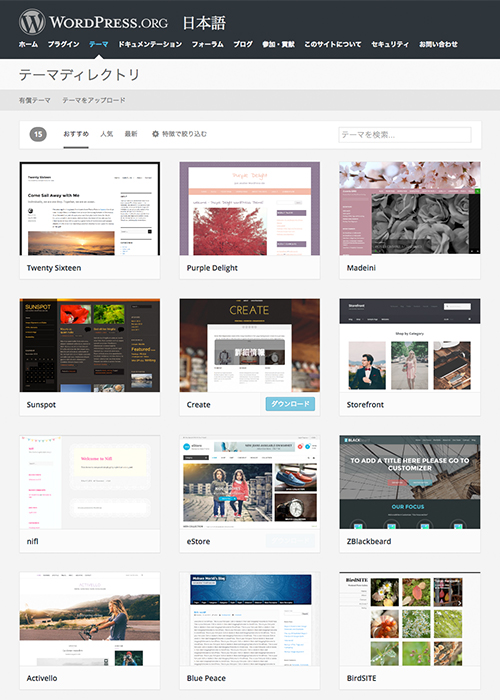This screenshot has height=700, width=500.
Task: Click the gear icon beside 特徴で絞り込む
Action: (155, 134)
